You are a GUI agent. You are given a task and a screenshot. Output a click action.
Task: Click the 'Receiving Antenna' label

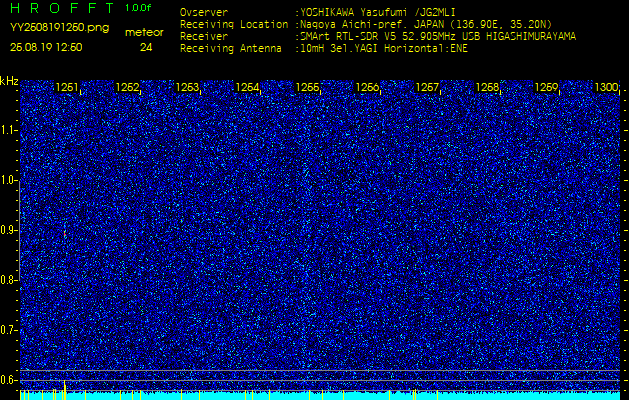pos(231,49)
